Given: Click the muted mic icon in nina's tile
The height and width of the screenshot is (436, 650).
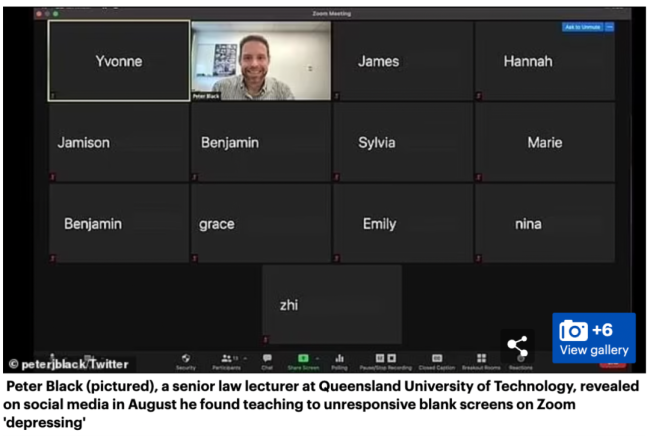Looking at the screenshot, I should [x=479, y=259].
